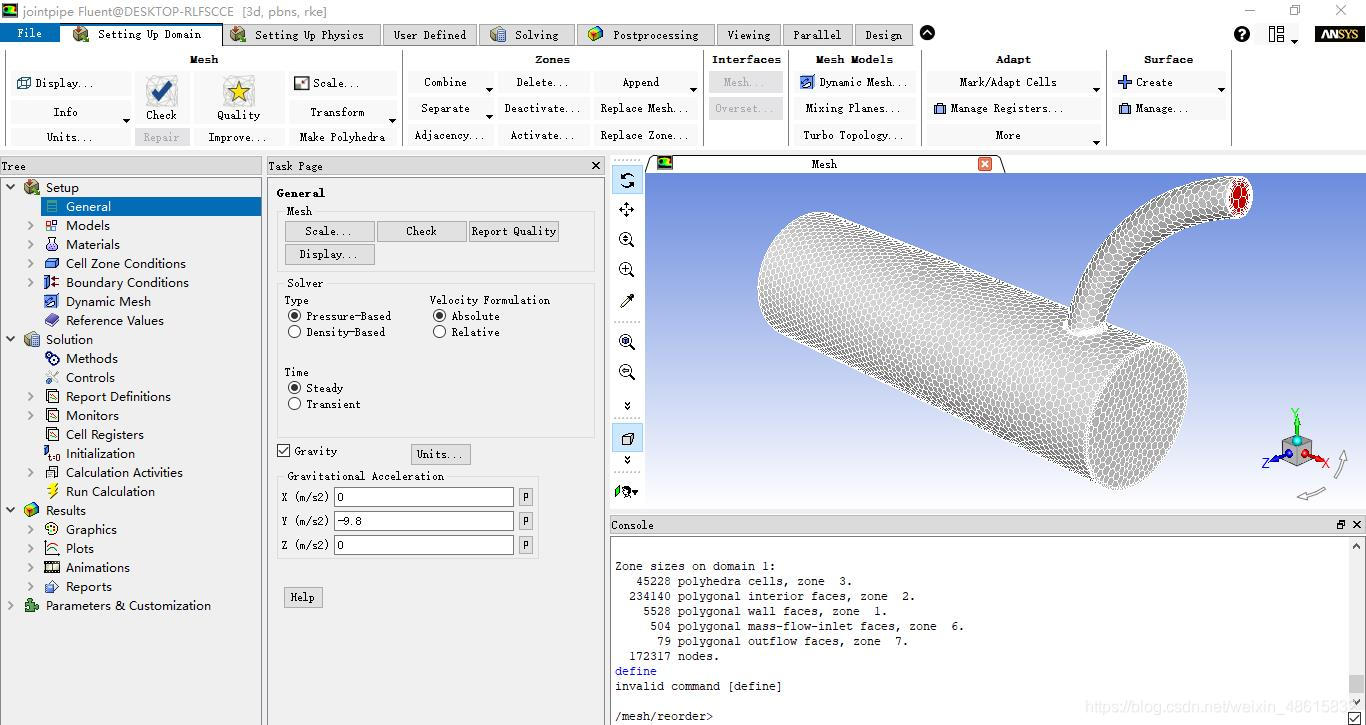Select the rotate view tool
Screen dimensions: 1366x725
[x=627, y=180]
